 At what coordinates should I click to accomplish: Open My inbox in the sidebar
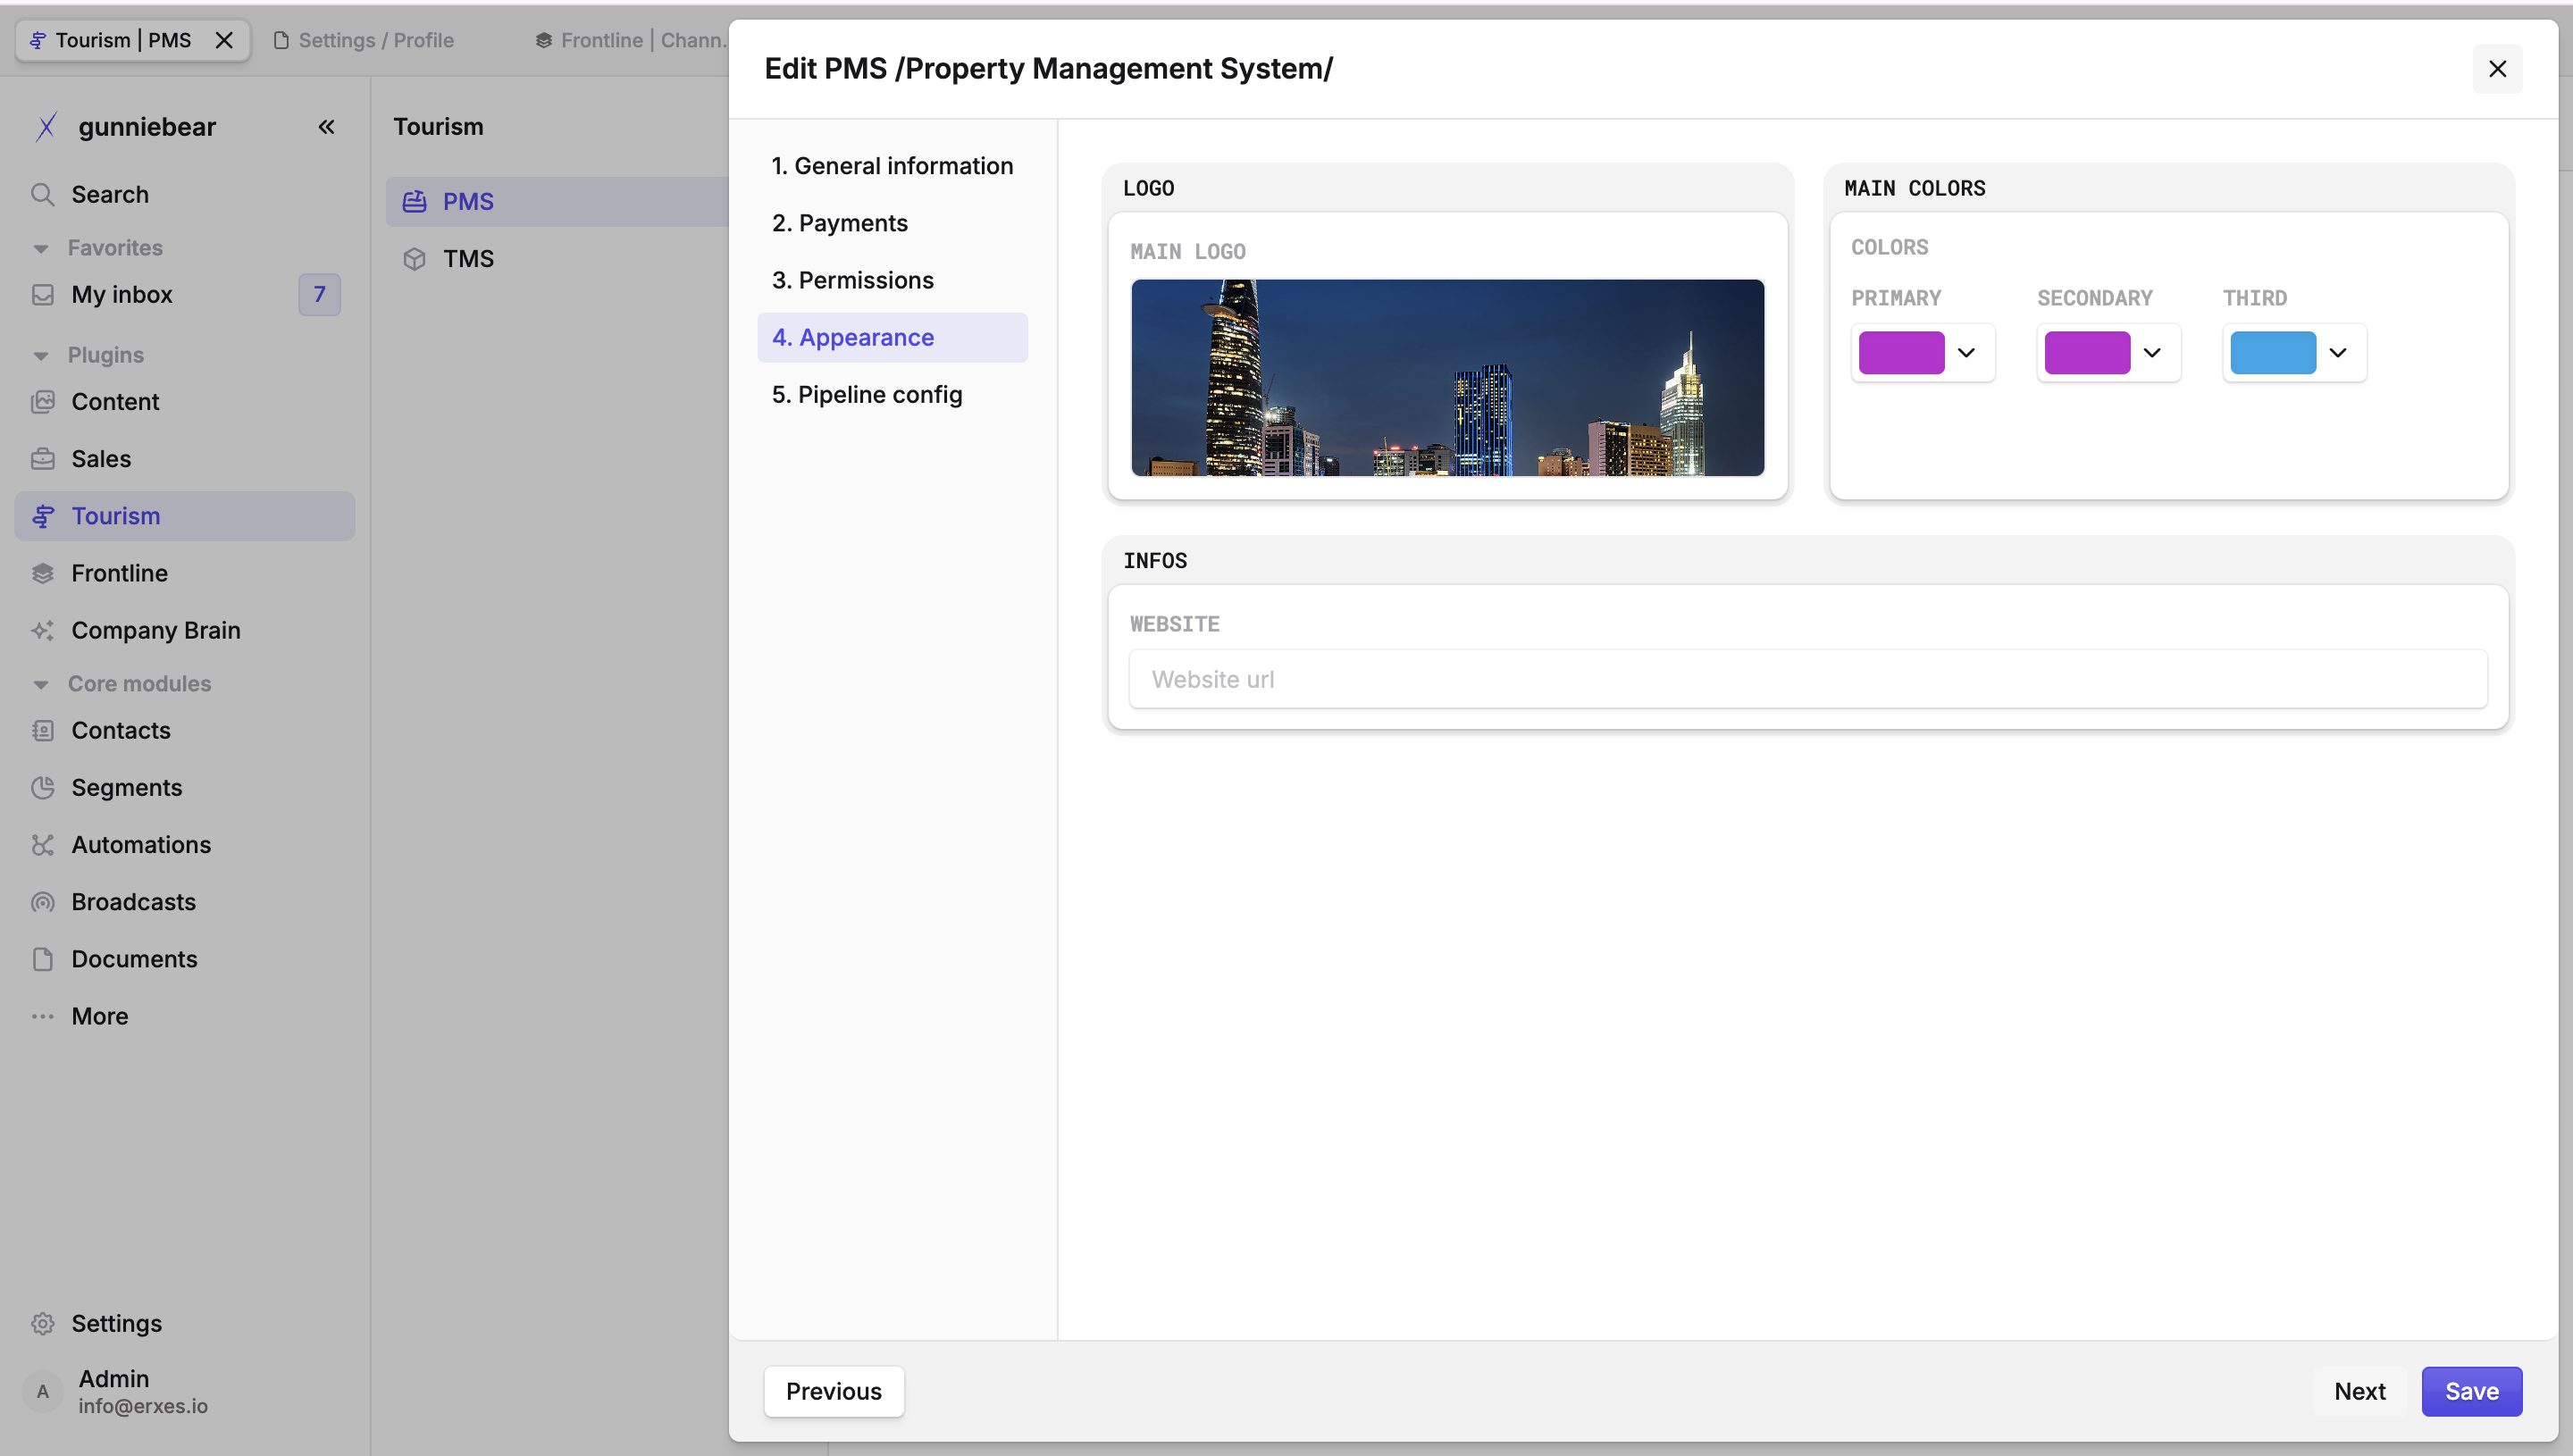[185, 294]
